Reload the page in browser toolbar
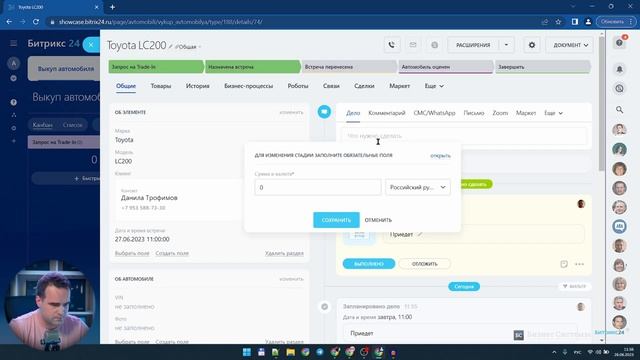 (36, 22)
